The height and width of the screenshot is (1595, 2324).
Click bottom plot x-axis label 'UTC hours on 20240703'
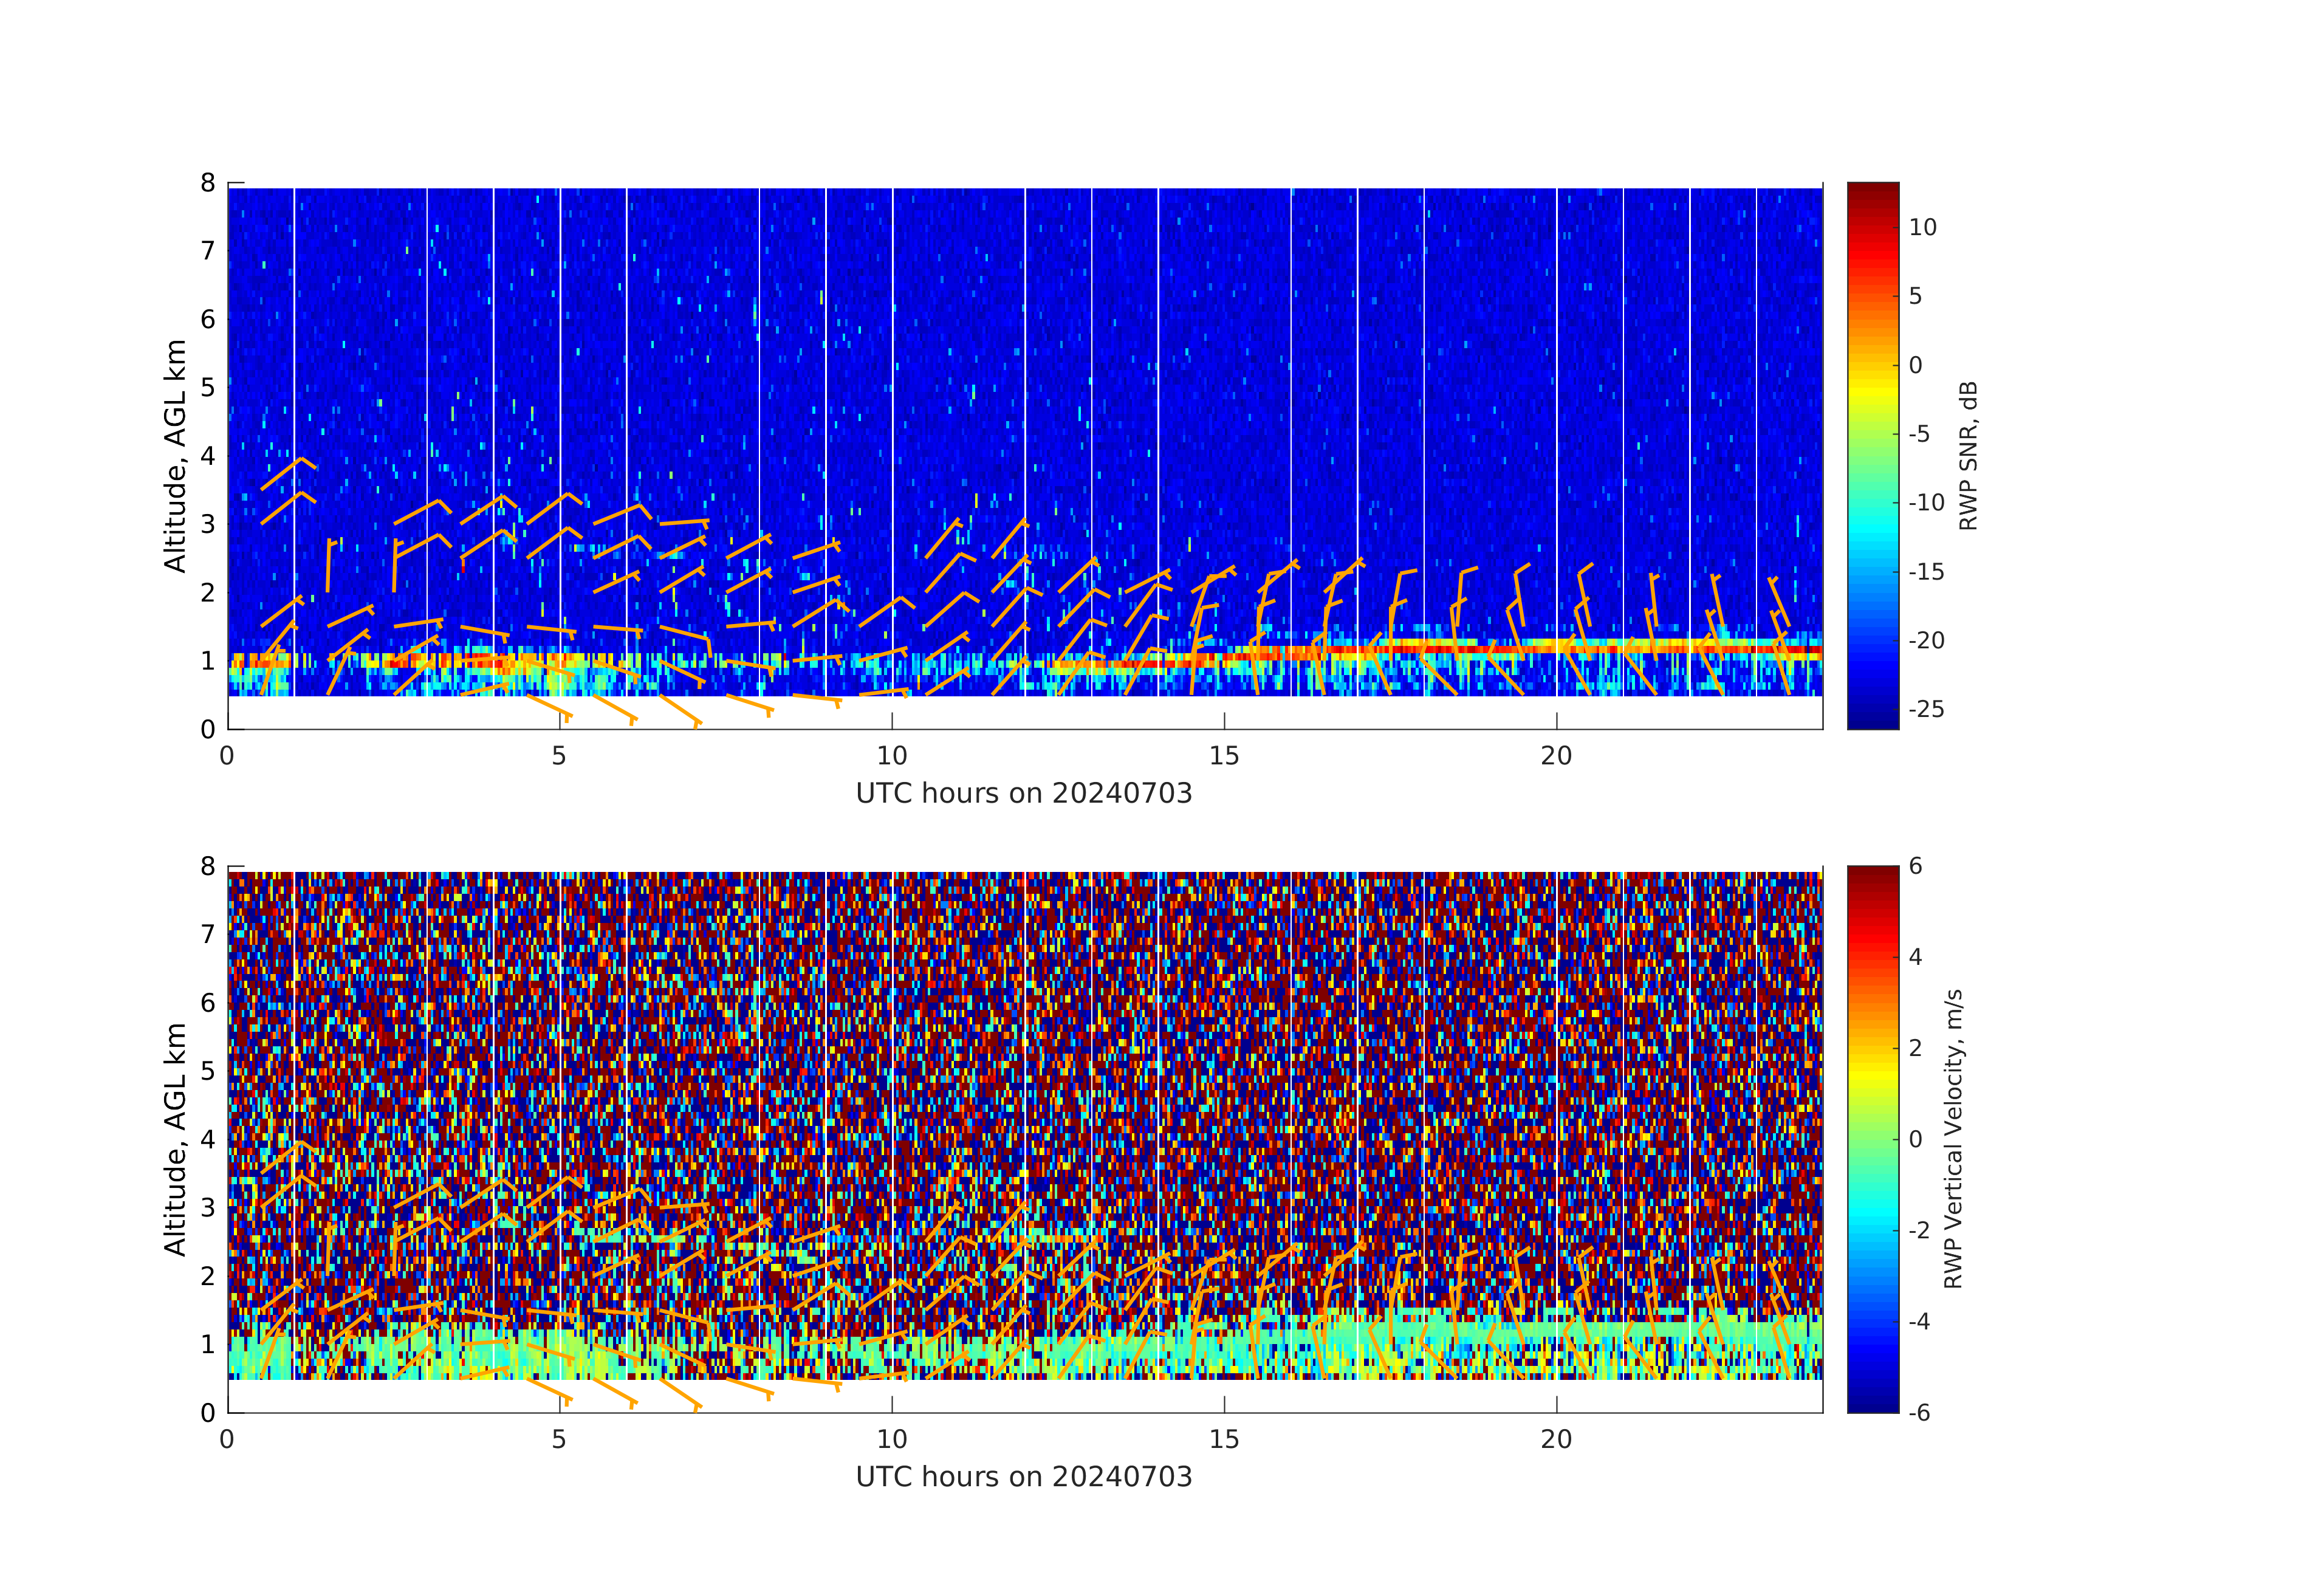[1023, 1477]
